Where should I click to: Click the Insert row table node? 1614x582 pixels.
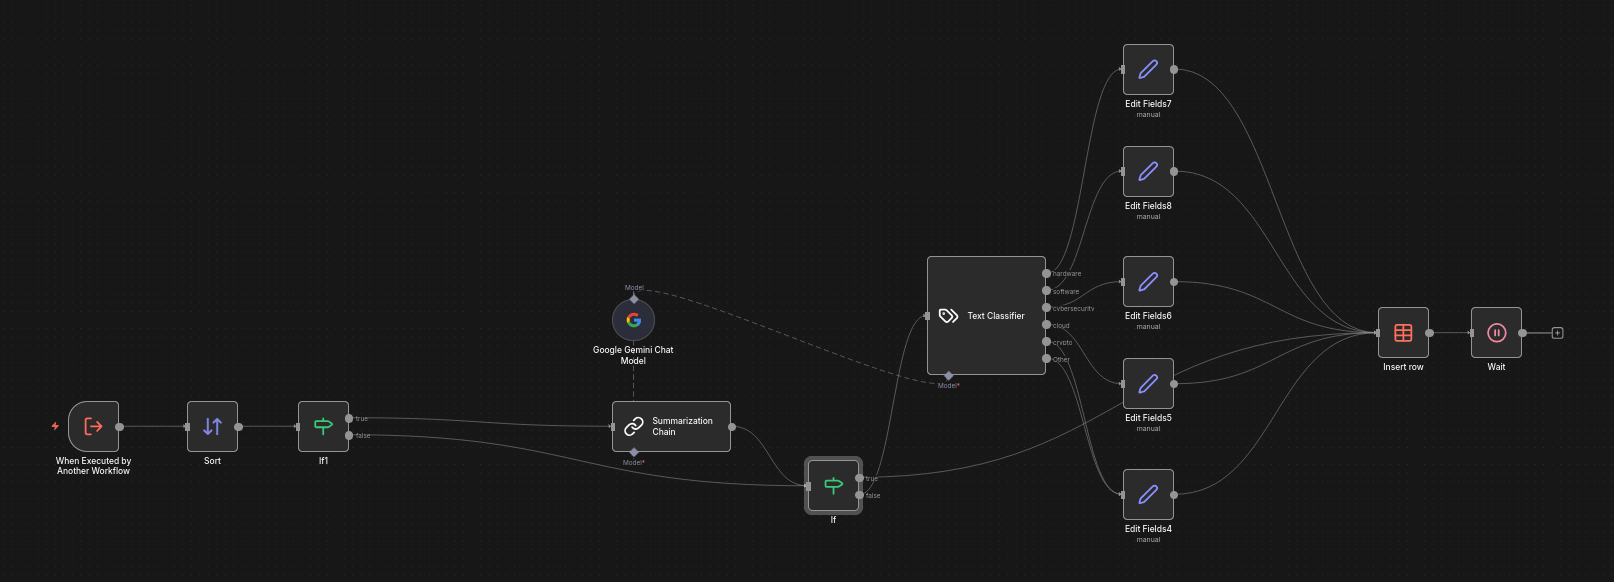point(1403,332)
